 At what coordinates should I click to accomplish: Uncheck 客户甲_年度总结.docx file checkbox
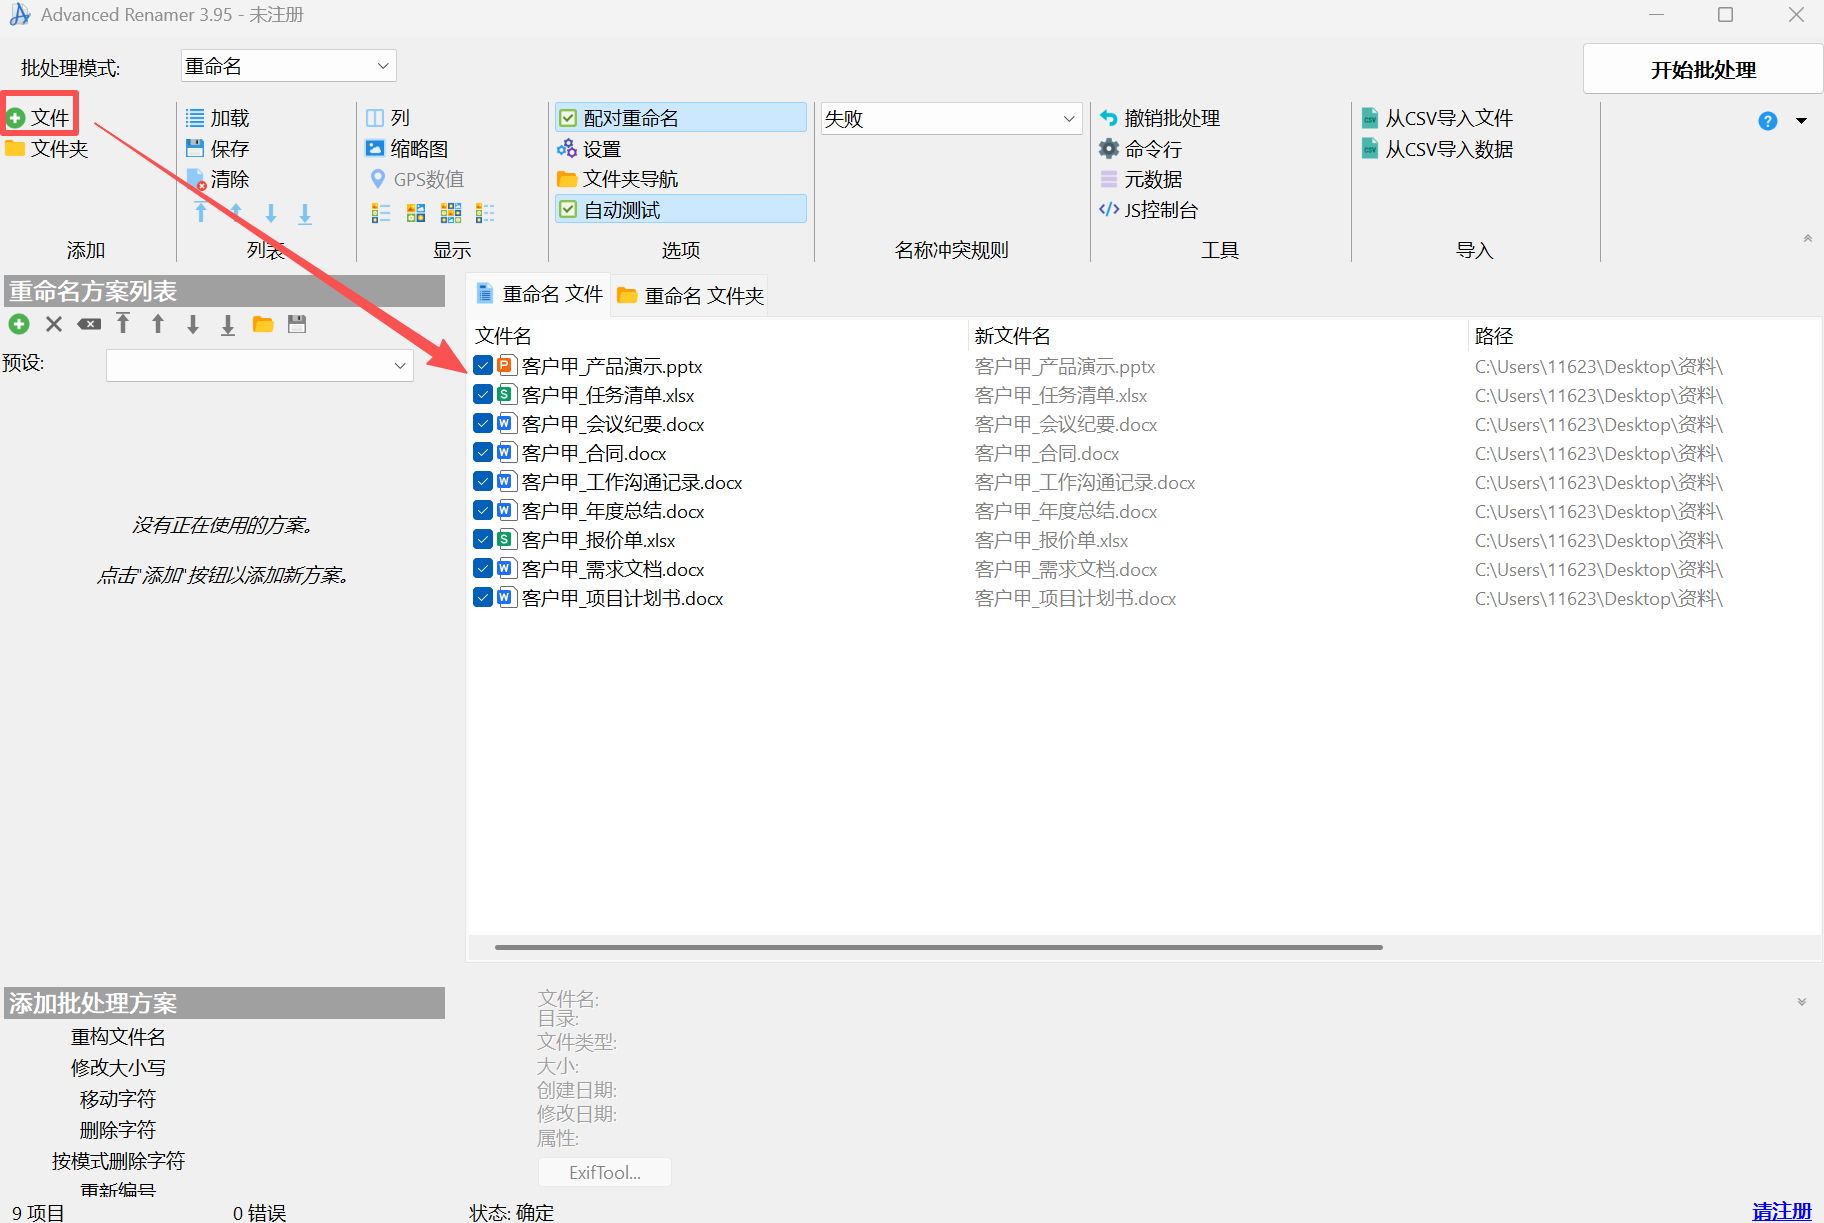pyautogui.click(x=483, y=511)
